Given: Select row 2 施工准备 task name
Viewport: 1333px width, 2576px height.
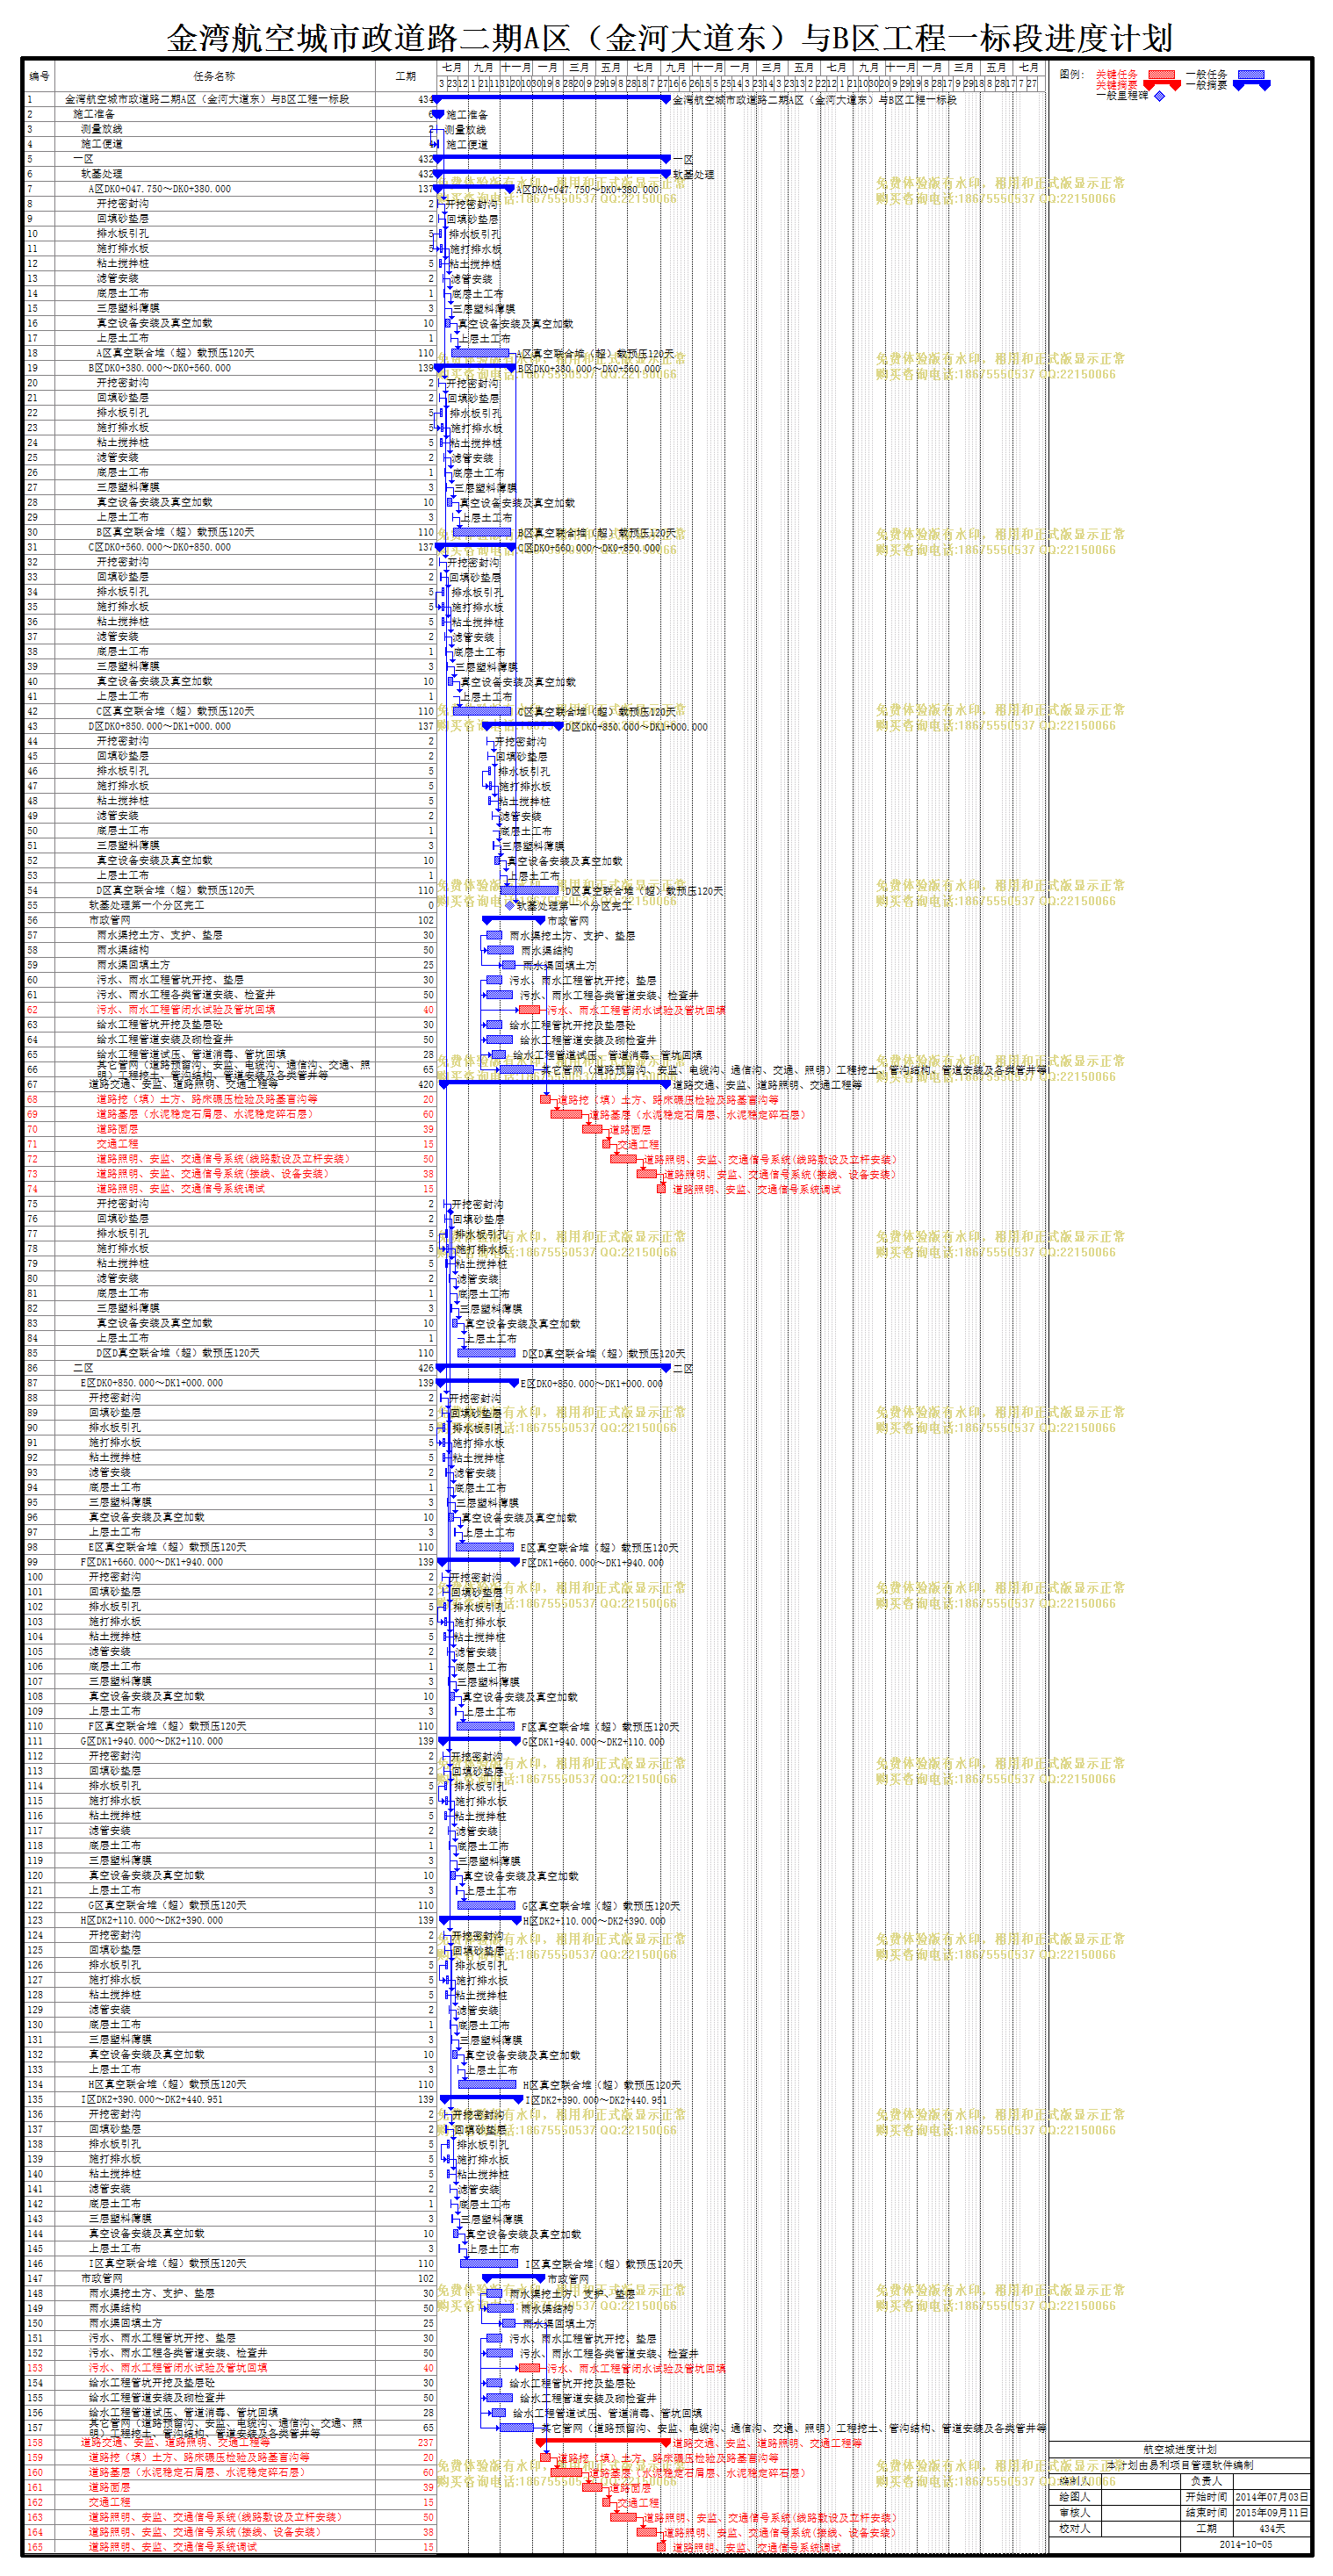Looking at the screenshot, I should point(93,114).
